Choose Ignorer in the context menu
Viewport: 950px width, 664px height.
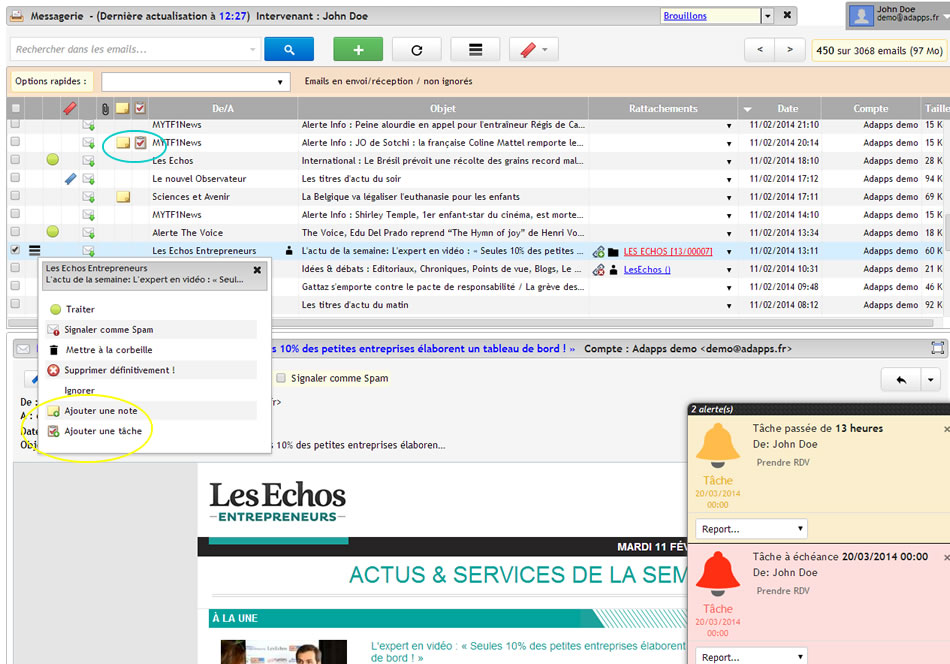(x=79, y=390)
